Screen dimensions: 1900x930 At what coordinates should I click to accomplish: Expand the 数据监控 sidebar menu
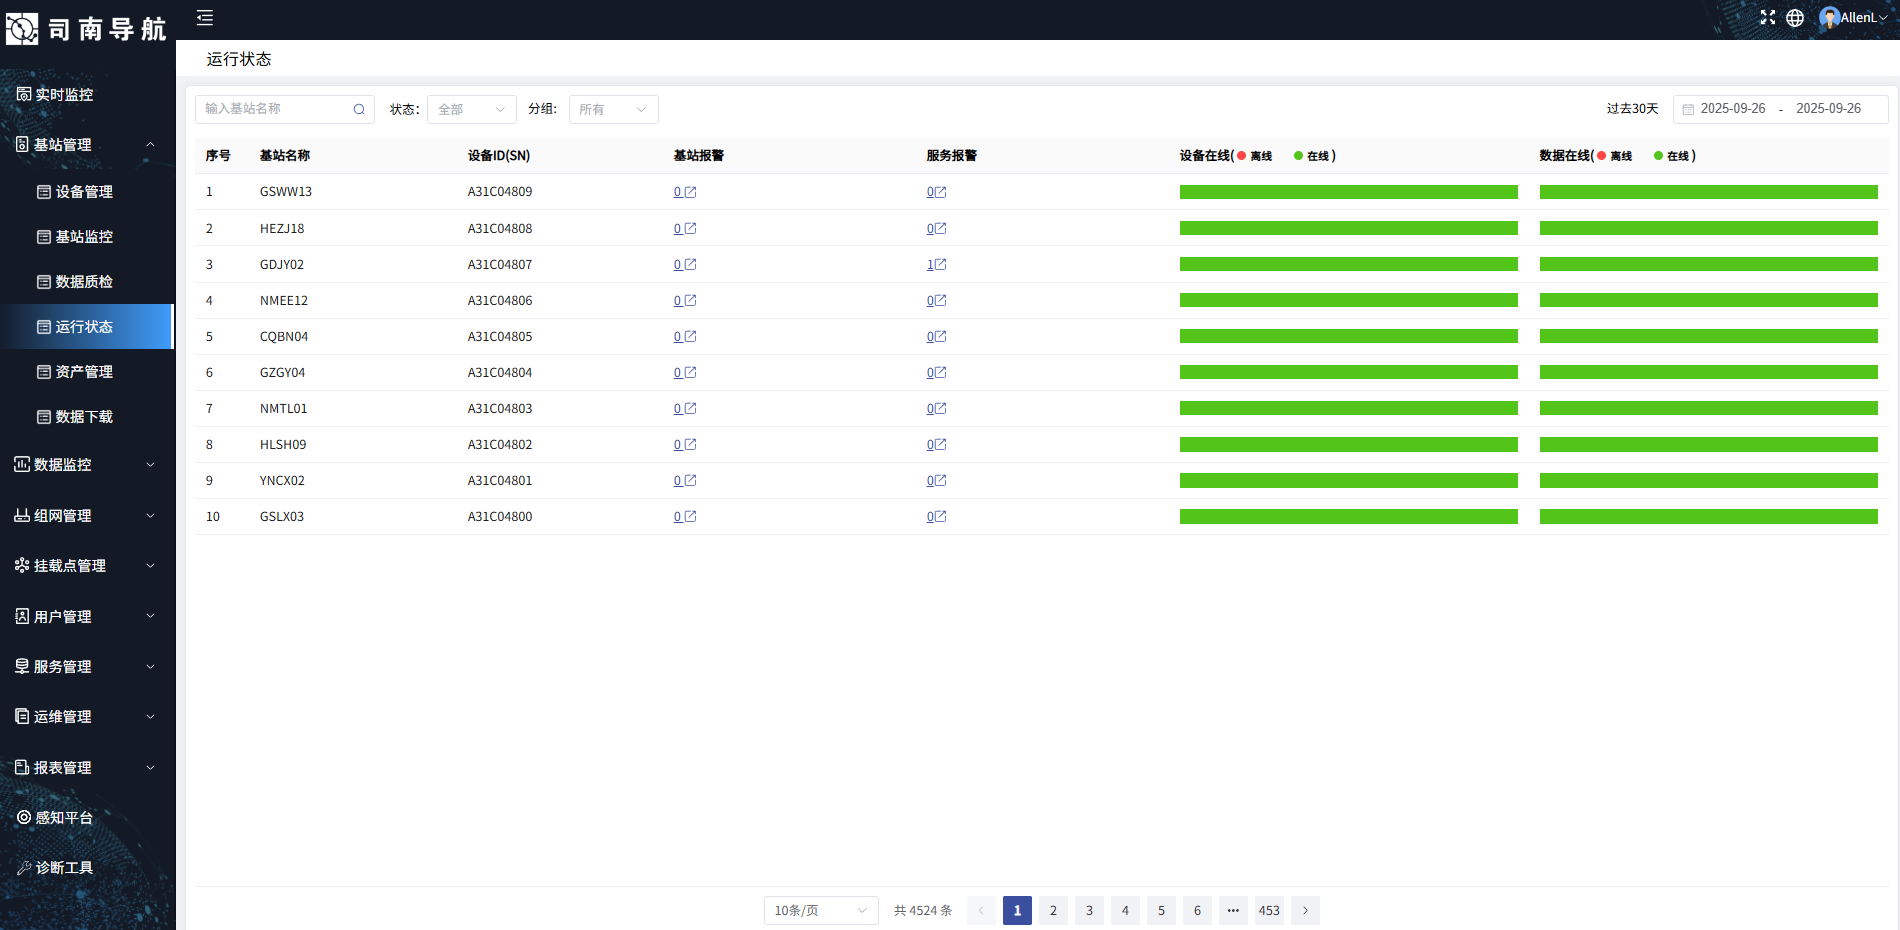(x=87, y=464)
